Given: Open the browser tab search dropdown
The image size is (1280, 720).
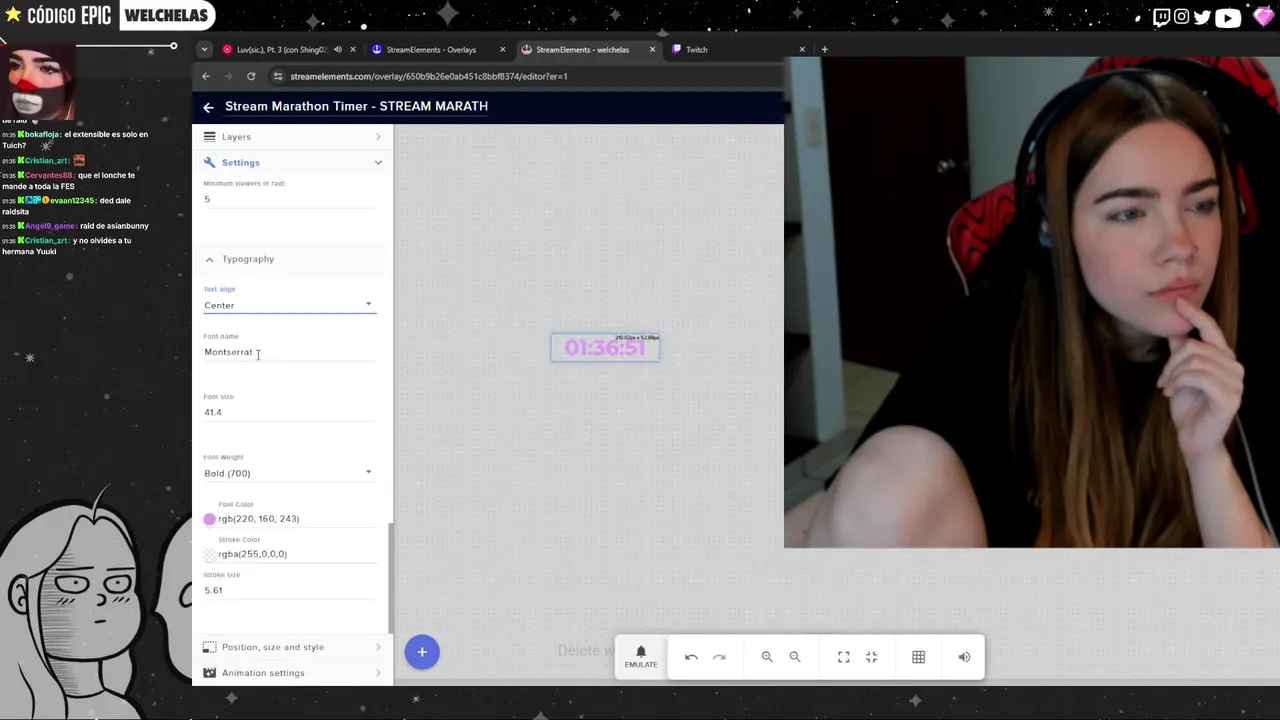Looking at the screenshot, I should click(x=204, y=49).
